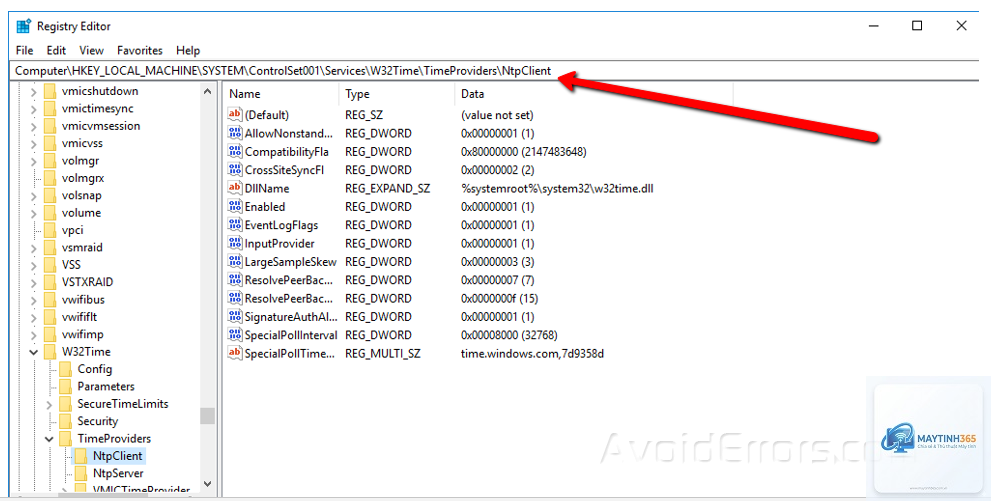Open the Edit menu
The height and width of the screenshot is (501, 991).
coord(56,51)
